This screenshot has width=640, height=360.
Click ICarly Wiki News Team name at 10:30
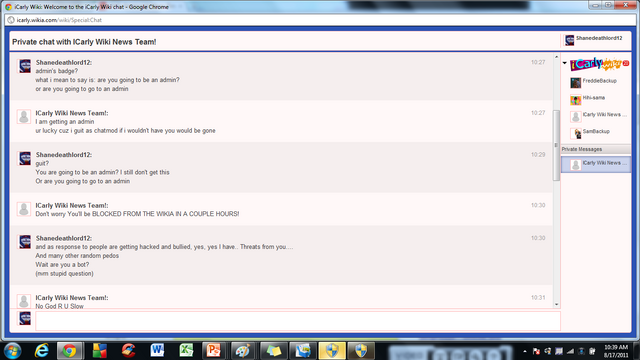click(72, 205)
